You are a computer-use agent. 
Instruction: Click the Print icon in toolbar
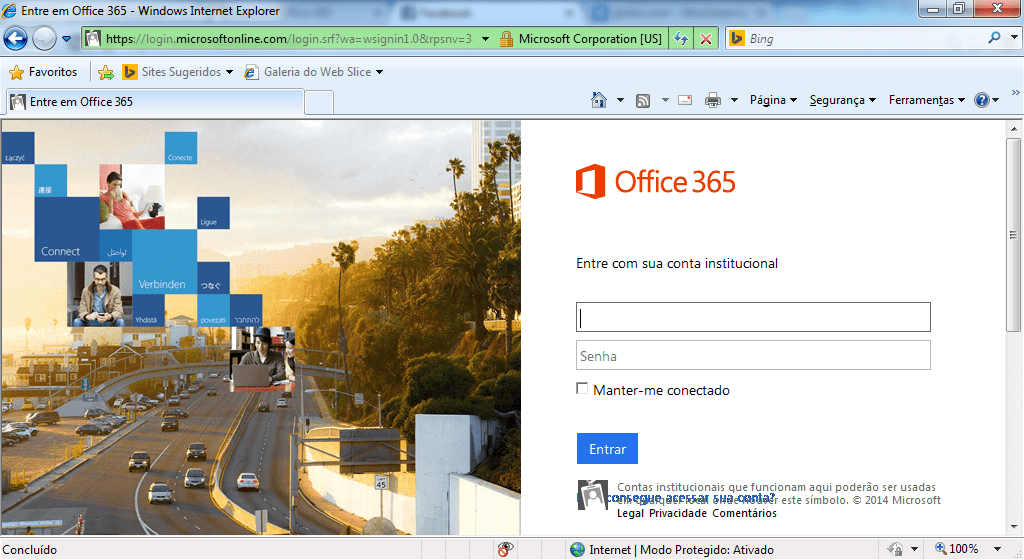713,100
